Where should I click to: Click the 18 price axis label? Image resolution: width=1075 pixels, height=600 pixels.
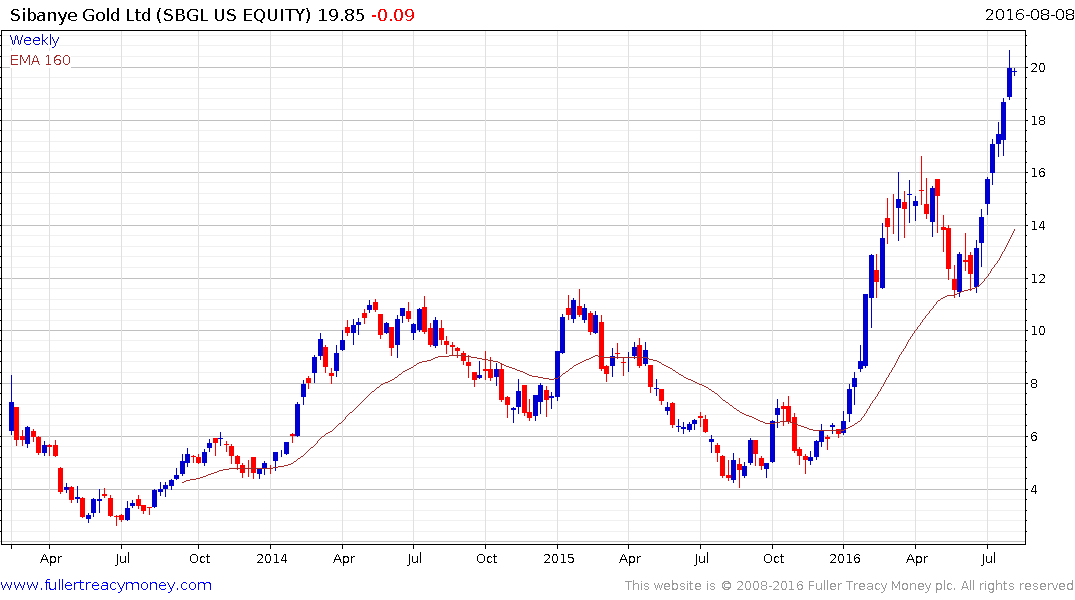1038,120
